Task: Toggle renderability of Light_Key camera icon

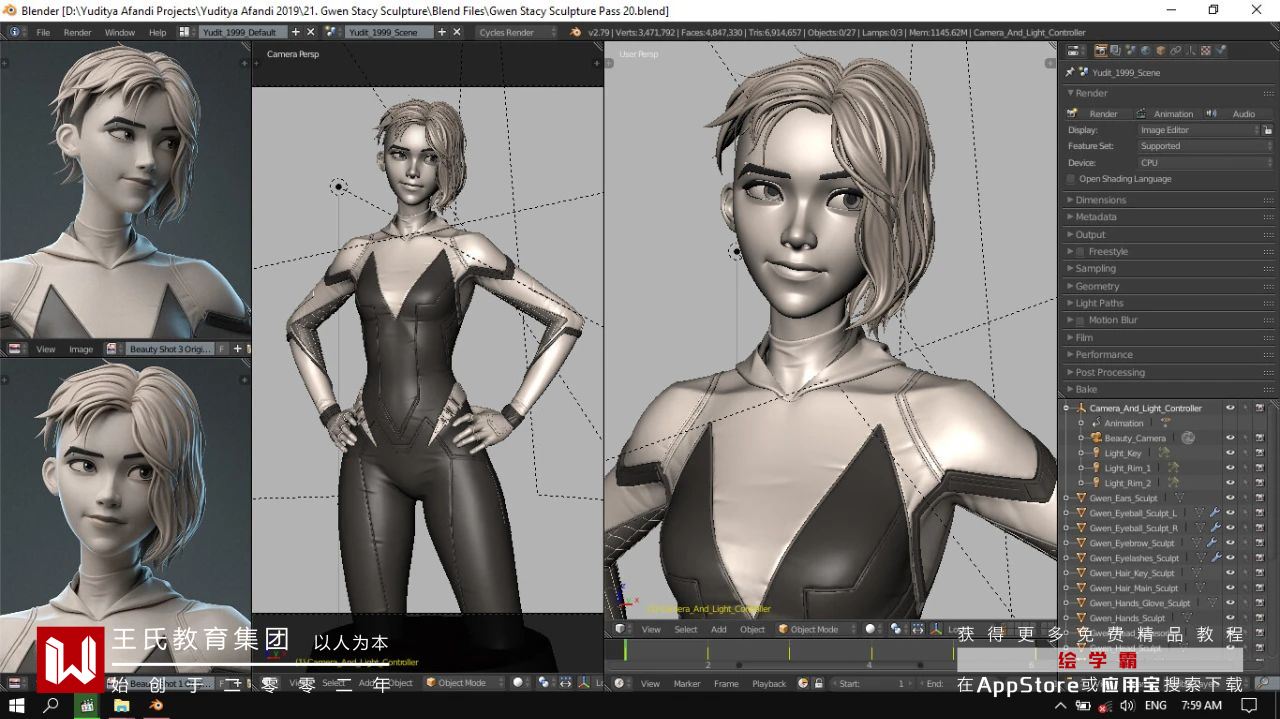Action: click(1259, 453)
